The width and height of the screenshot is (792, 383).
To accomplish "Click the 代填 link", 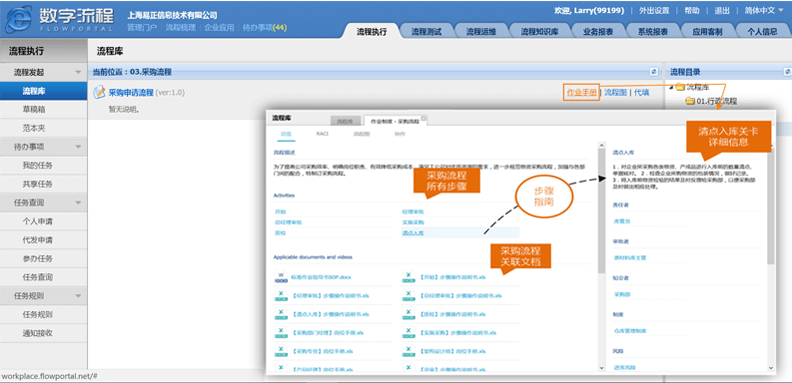I will point(641,92).
